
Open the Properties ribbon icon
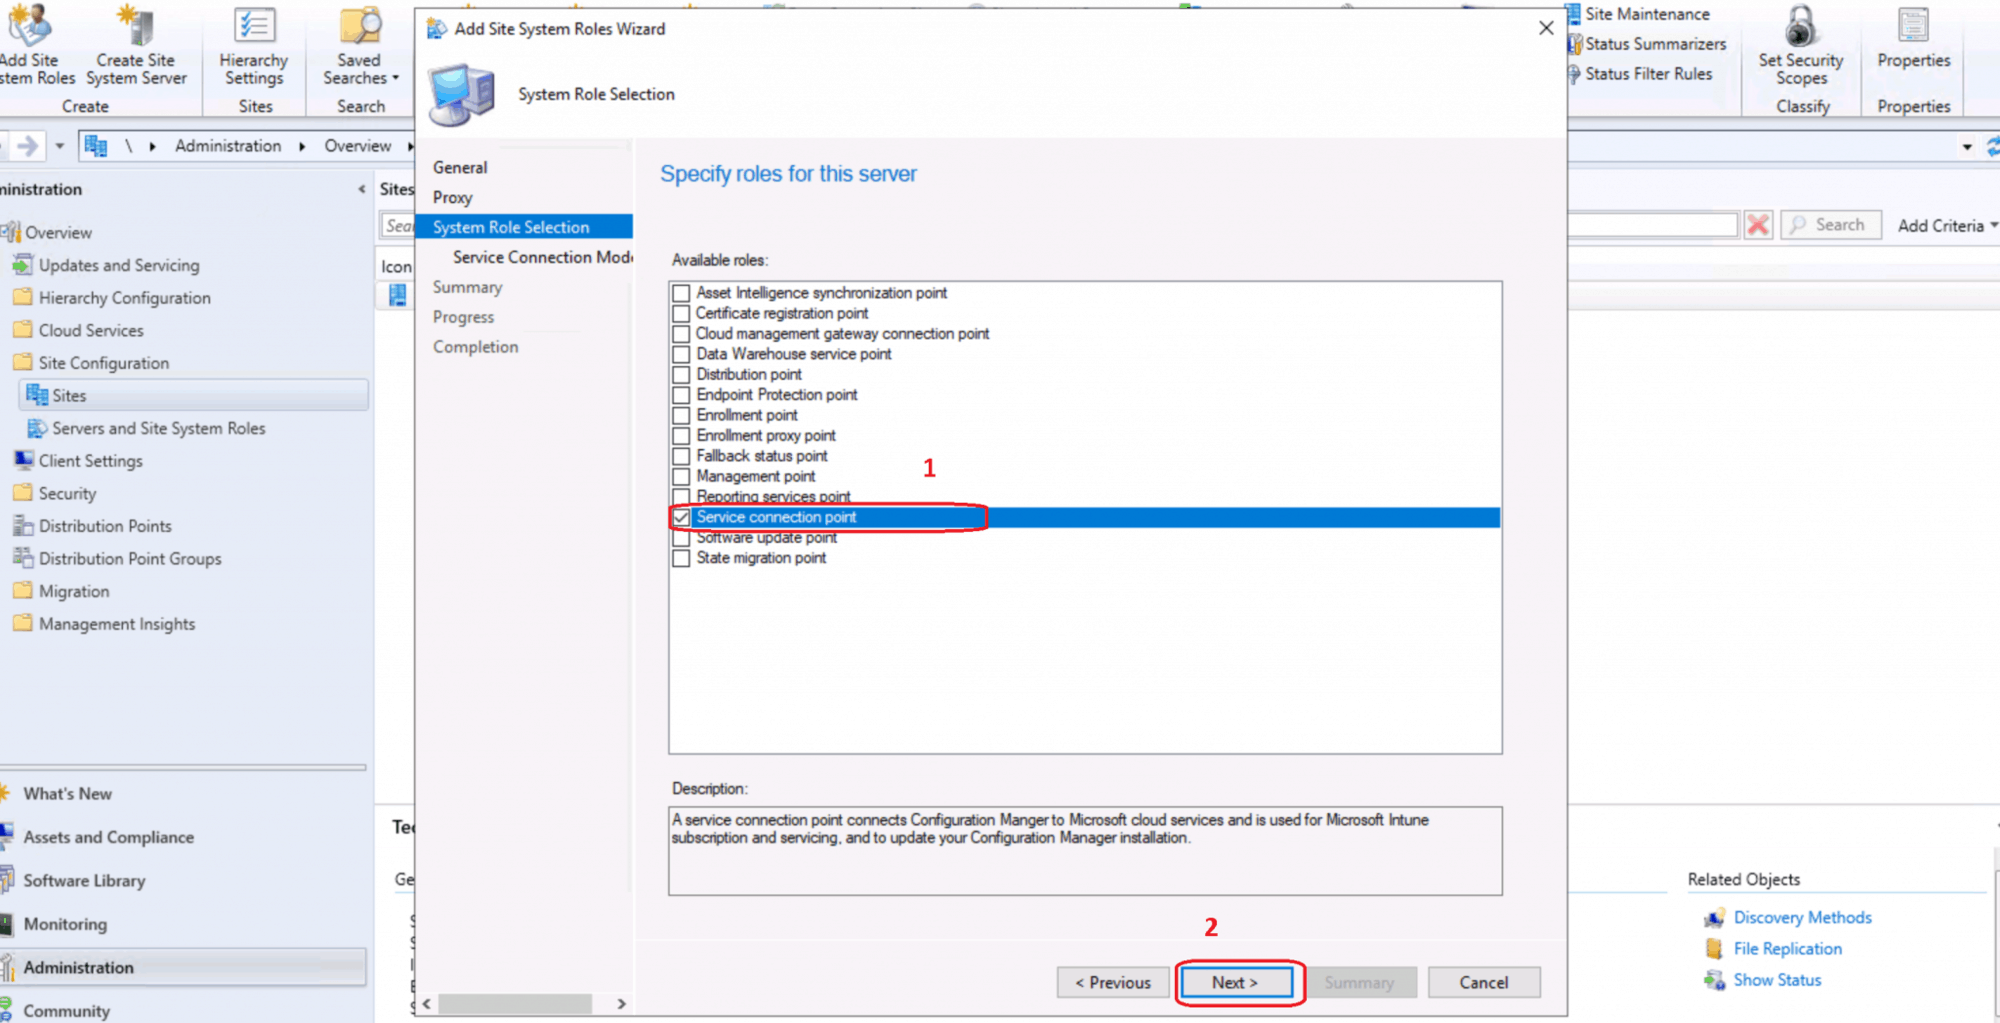point(1913,28)
